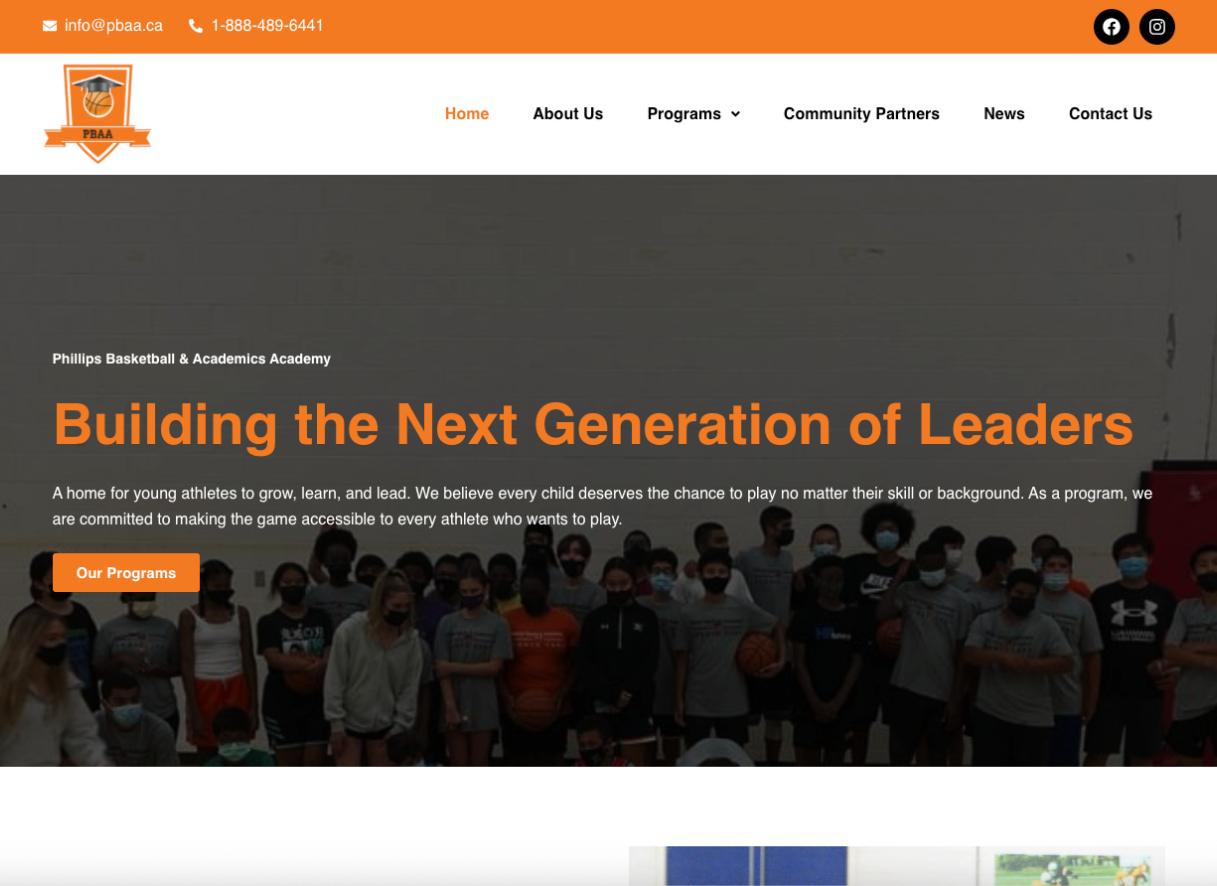Click the partially visible image below hero

coord(897,866)
